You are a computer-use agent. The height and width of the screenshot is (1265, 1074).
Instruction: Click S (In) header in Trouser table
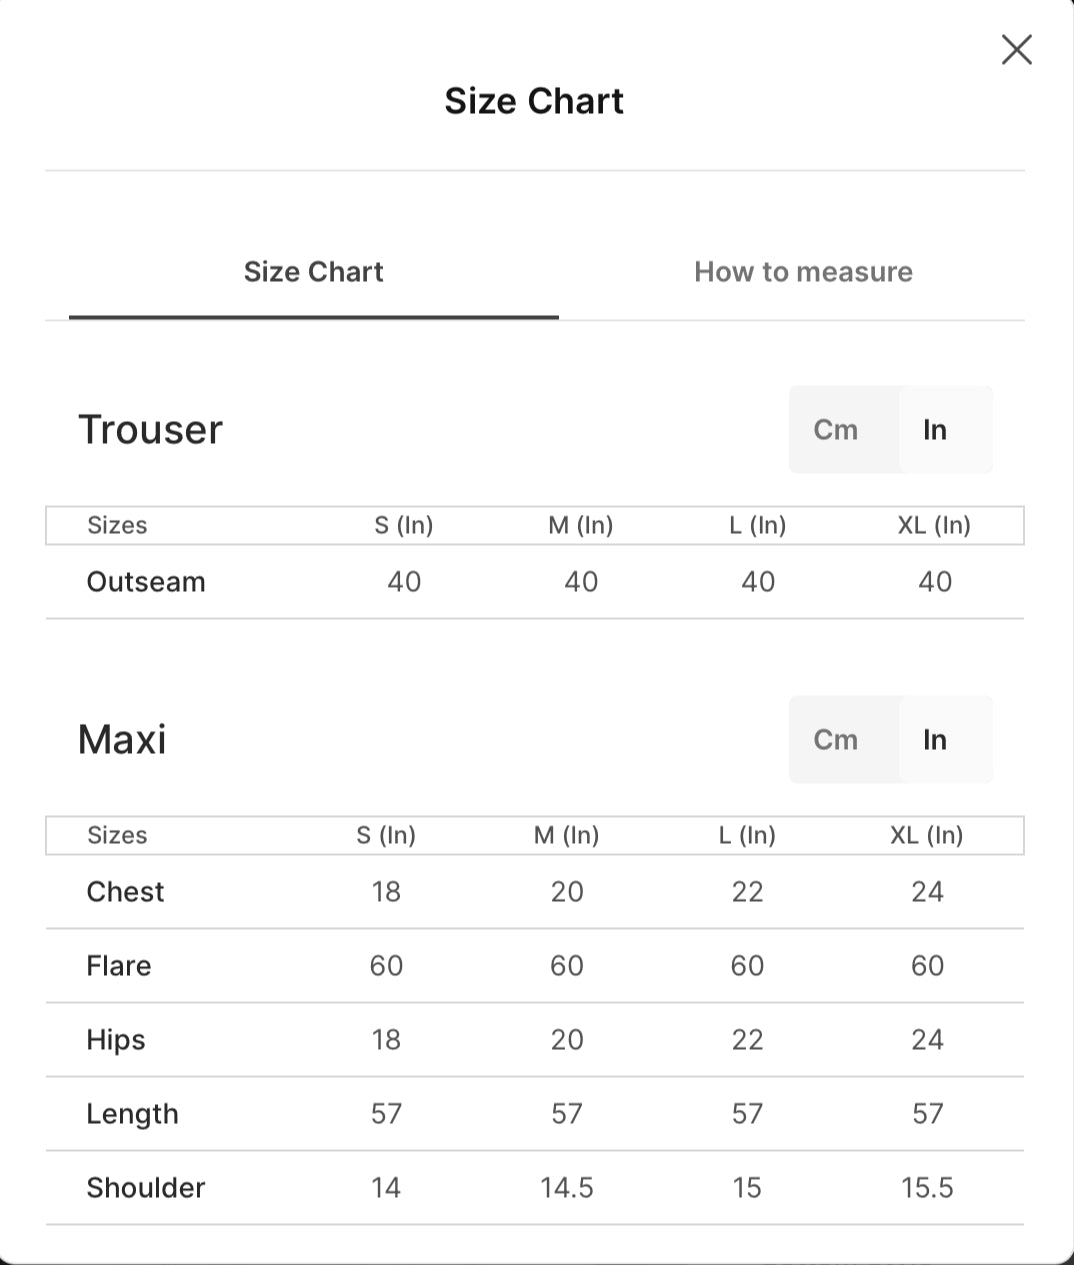click(x=404, y=525)
